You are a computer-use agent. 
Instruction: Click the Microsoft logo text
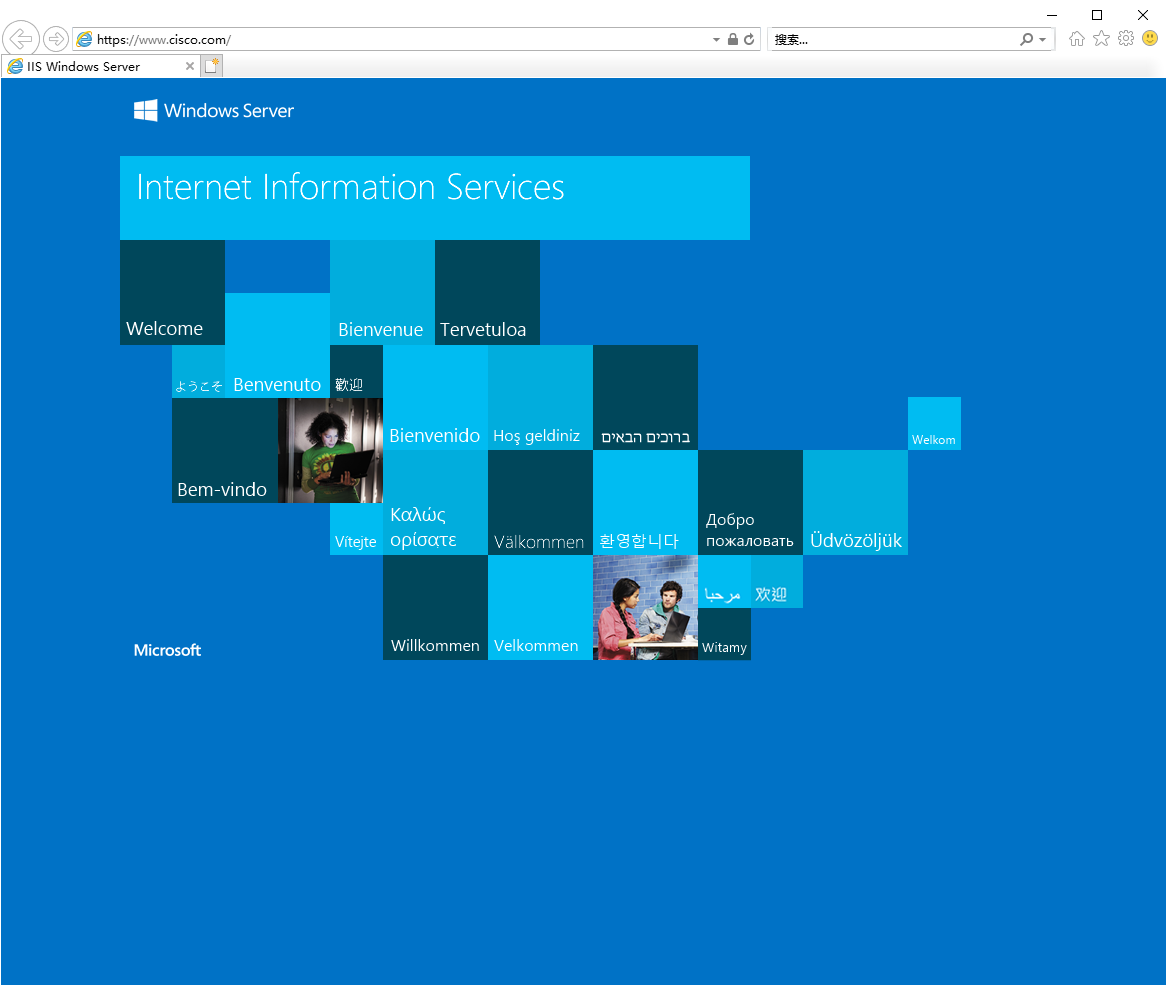click(x=167, y=650)
